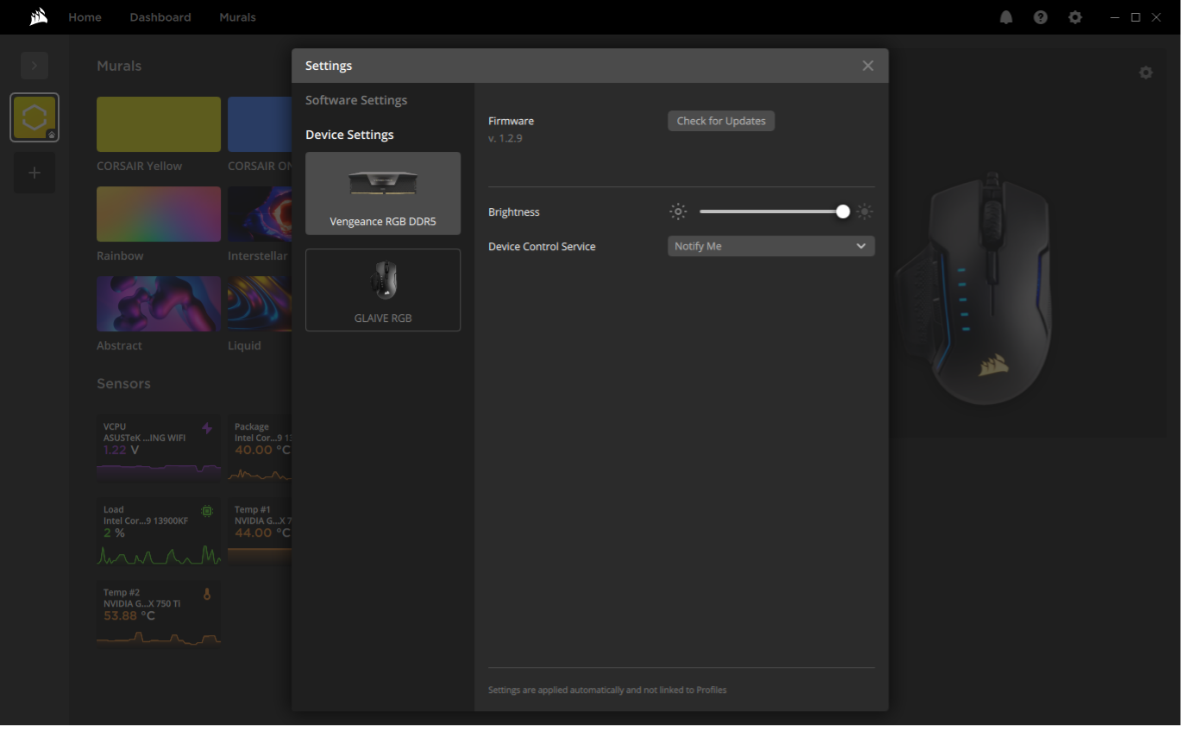Click the CORSAIR ON blue mural swatch
The image size is (1185, 730).
261,125
